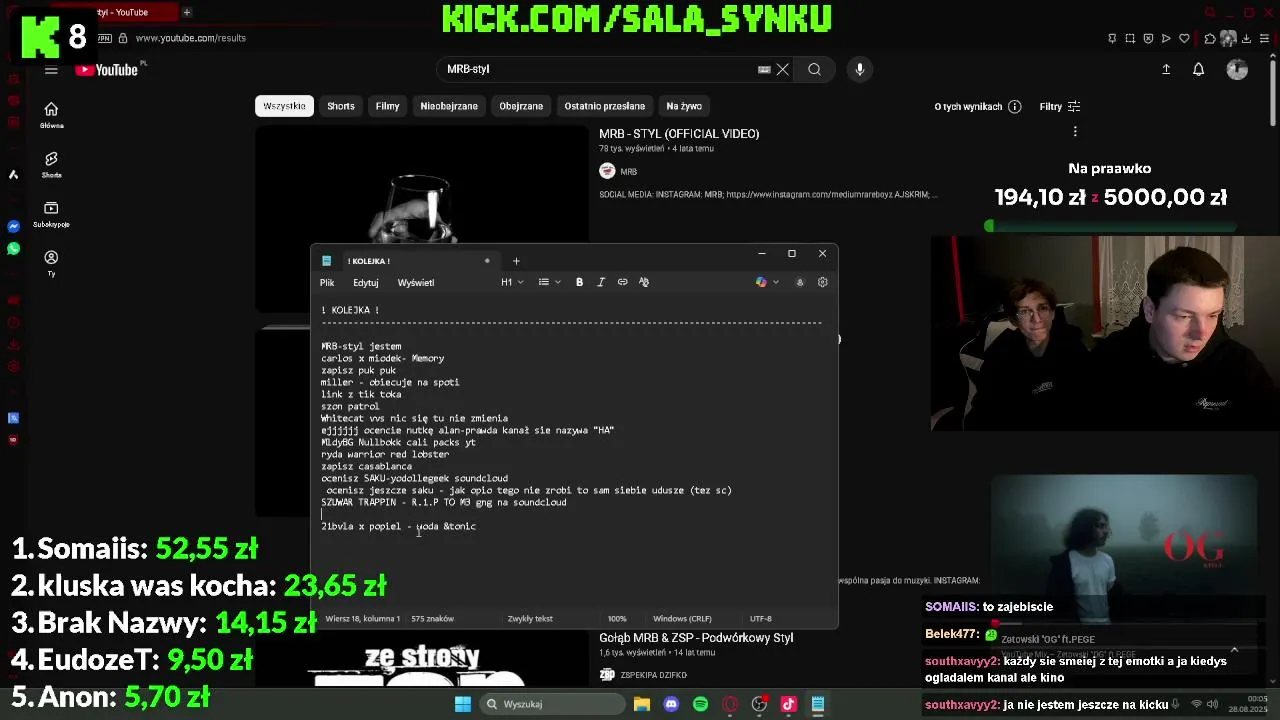
Task: Select the Shorts filter chip
Action: [341, 106]
